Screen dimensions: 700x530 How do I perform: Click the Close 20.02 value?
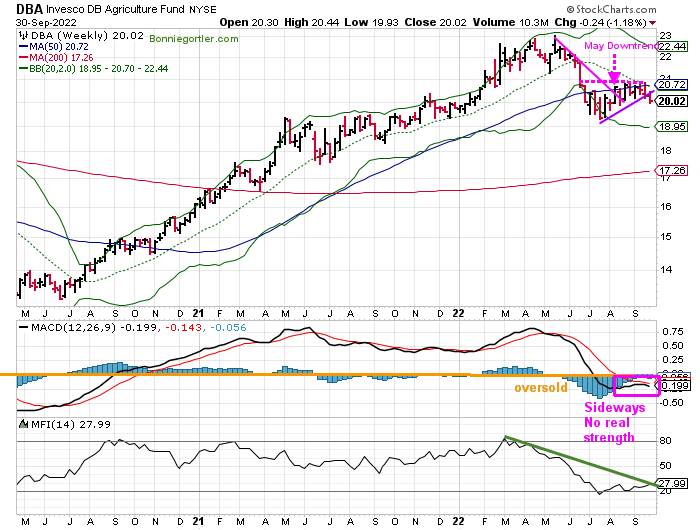pos(435,22)
